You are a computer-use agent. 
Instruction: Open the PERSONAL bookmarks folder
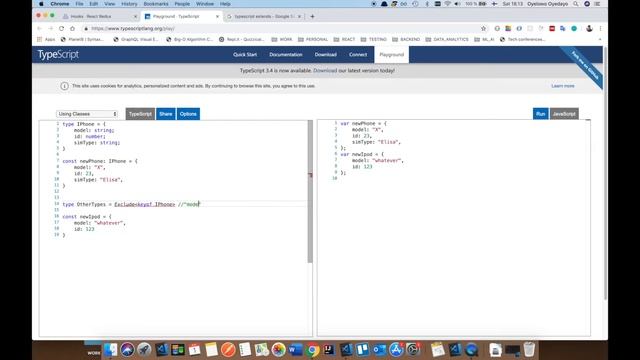pyautogui.click(x=313, y=40)
